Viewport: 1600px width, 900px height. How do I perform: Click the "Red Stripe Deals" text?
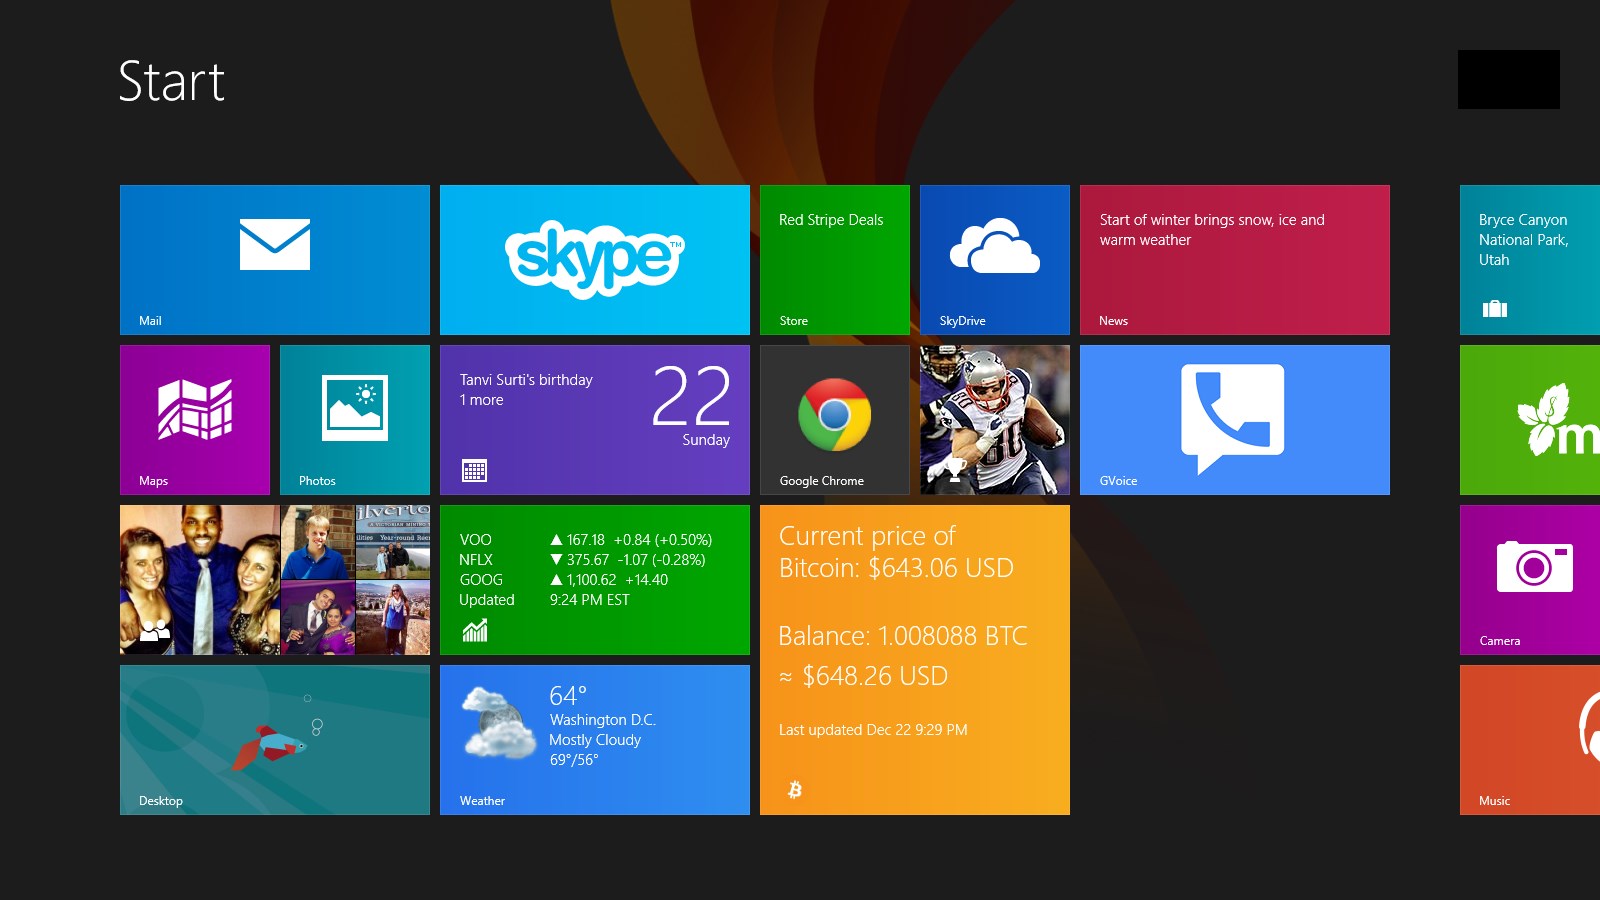tap(831, 220)
